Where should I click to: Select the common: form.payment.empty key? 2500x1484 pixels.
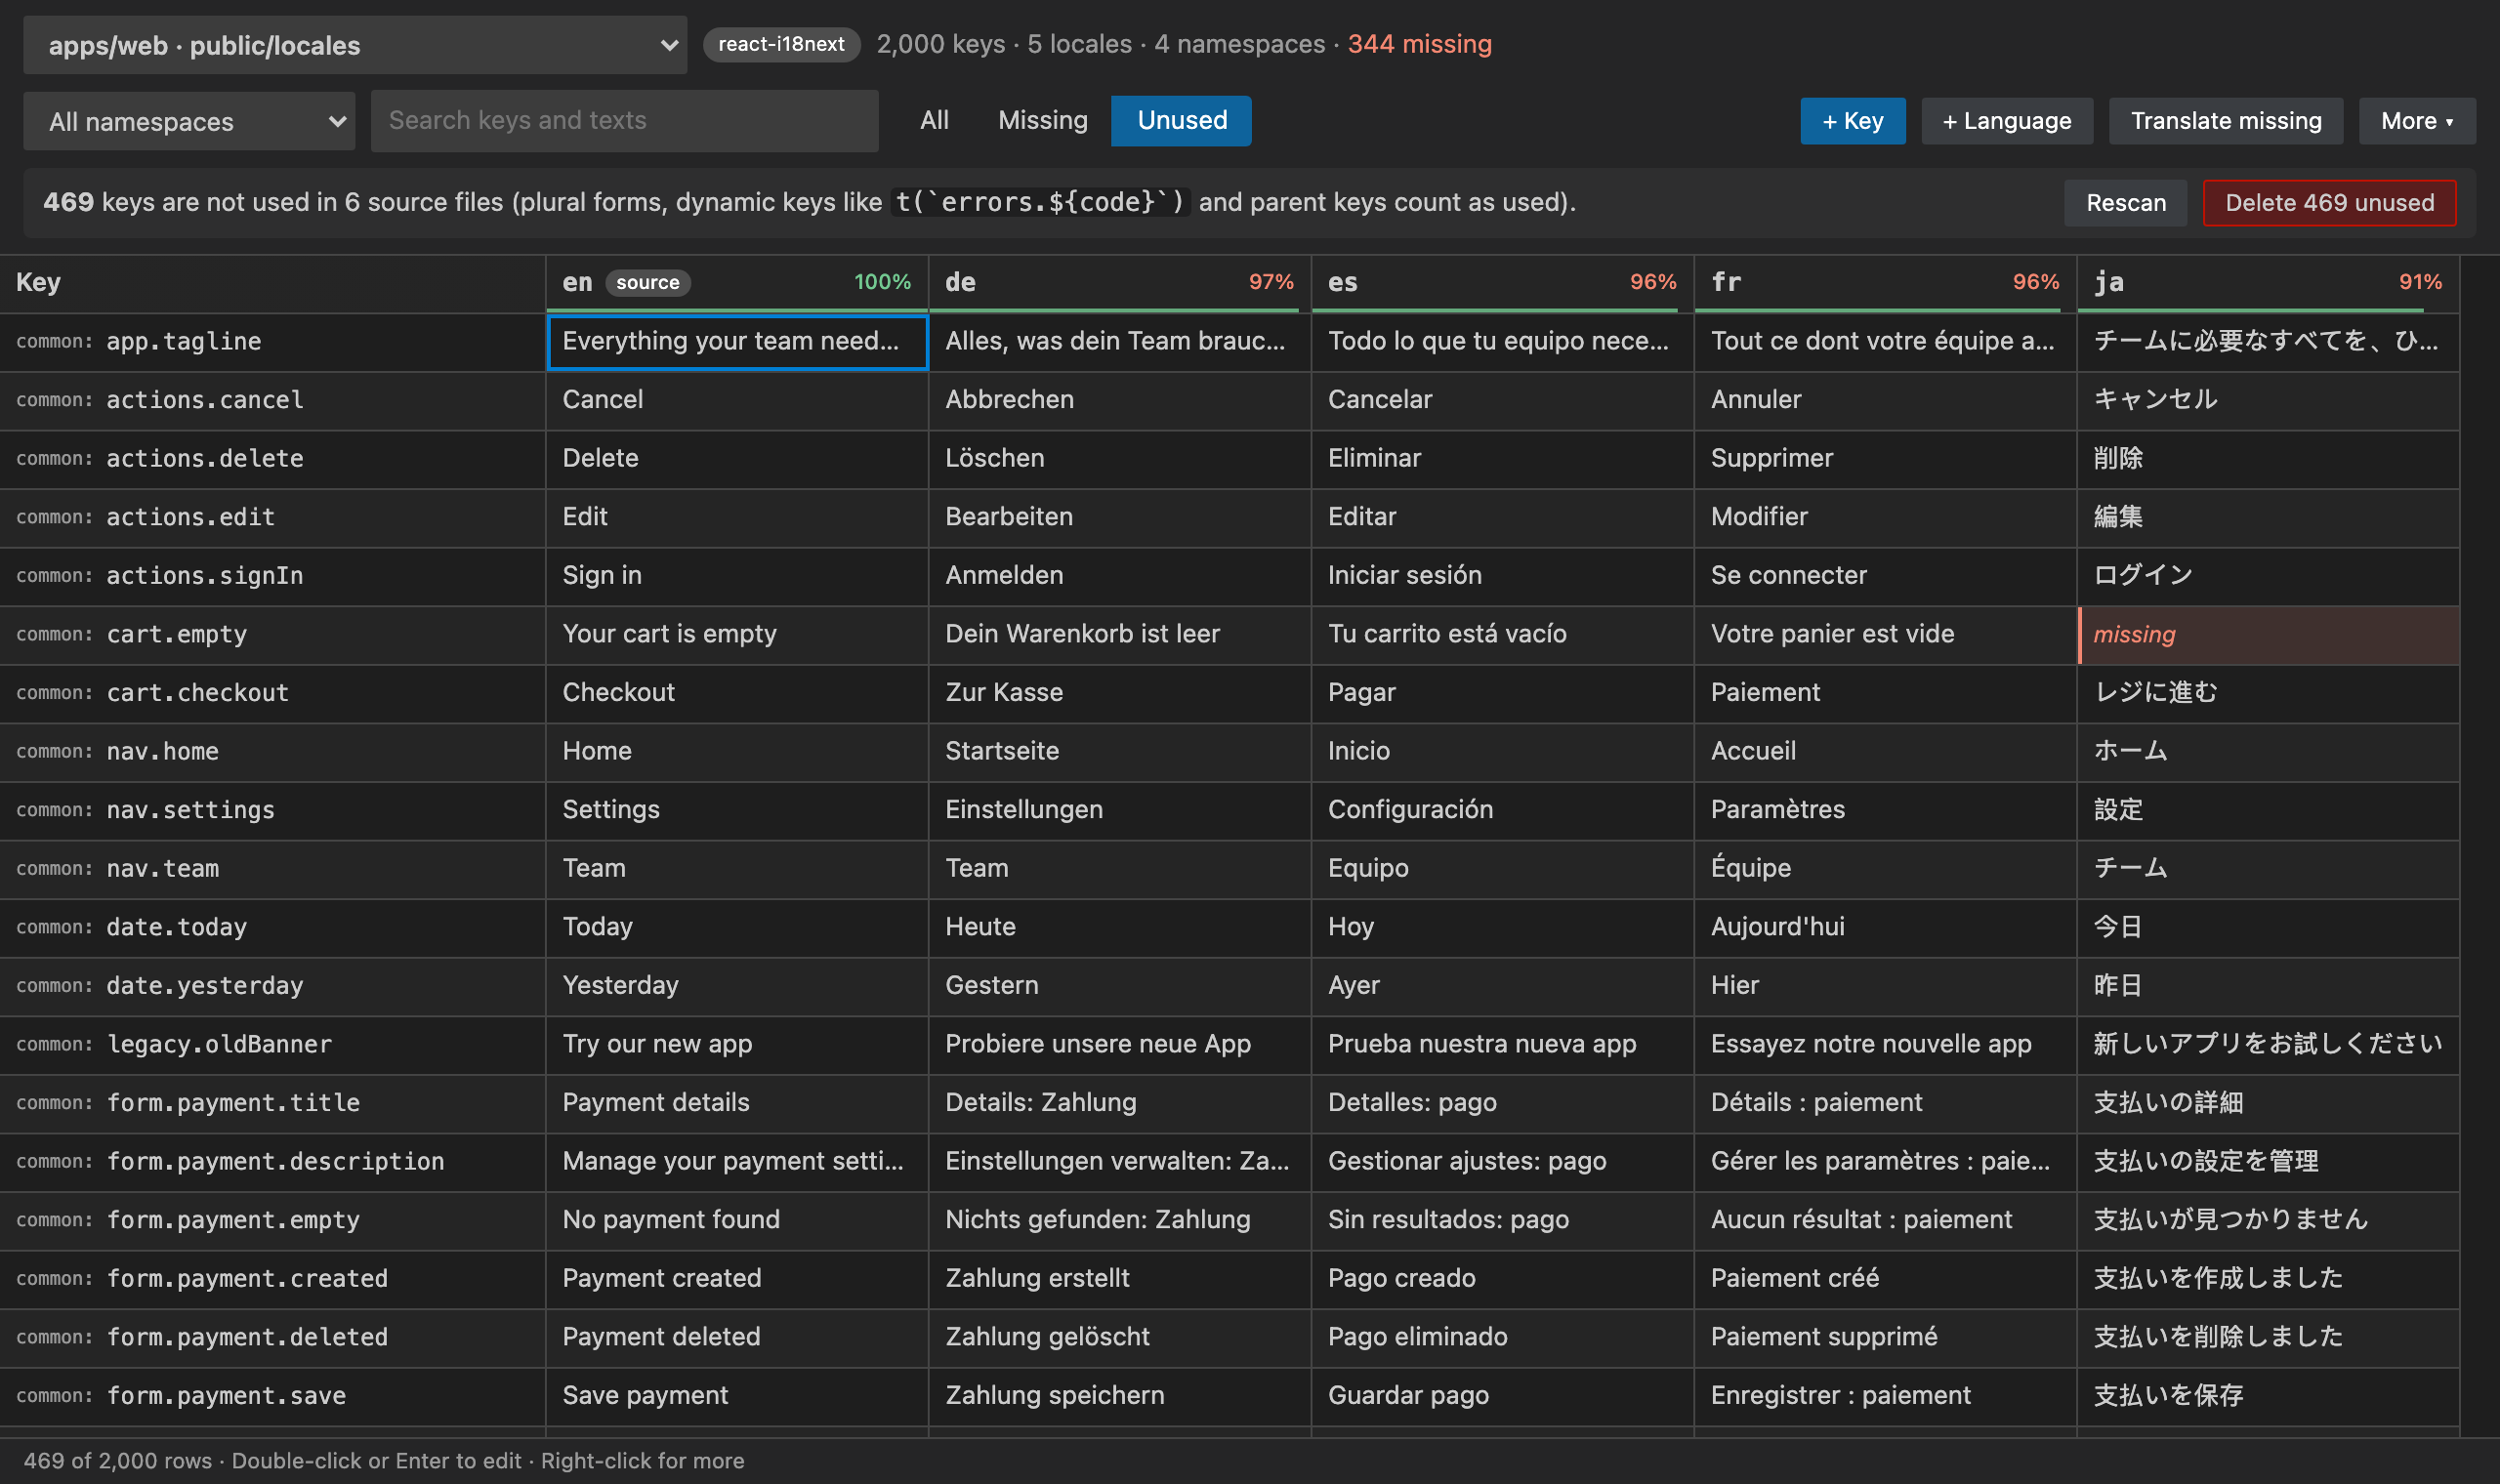tap(272, 1221)
